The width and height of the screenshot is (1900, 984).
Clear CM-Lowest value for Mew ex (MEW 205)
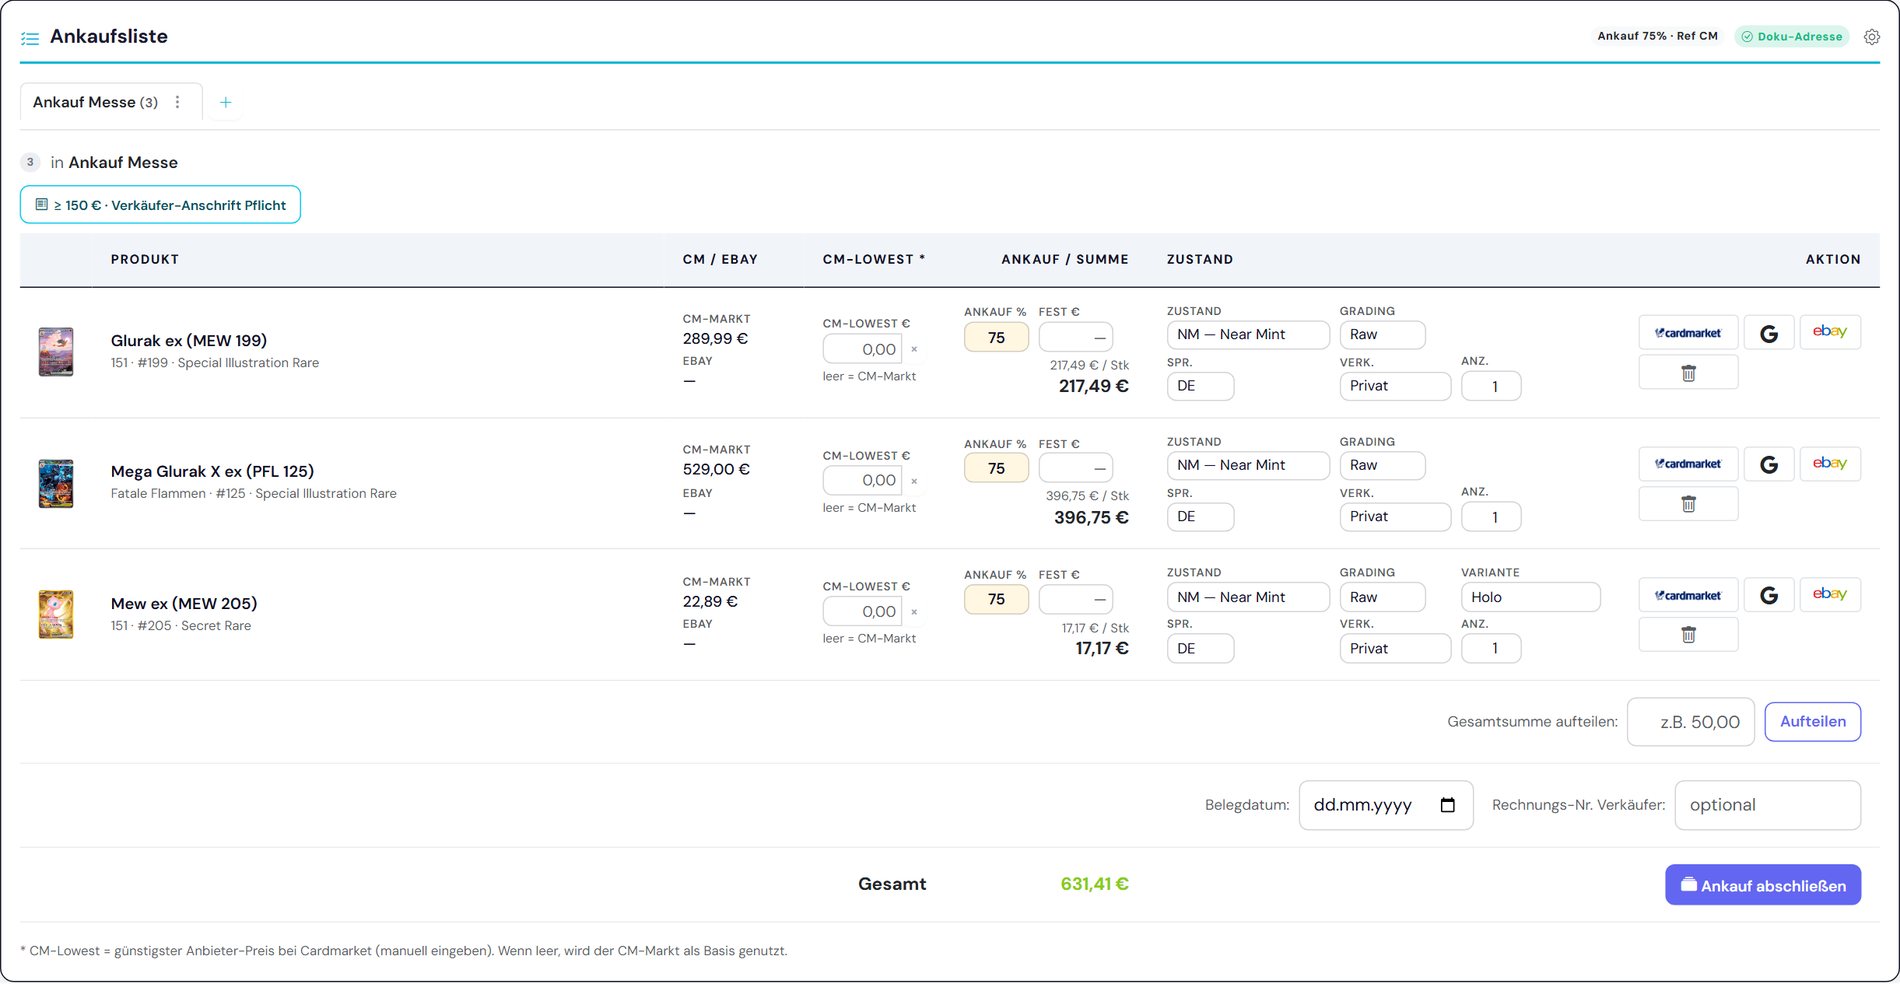(x=914, y=612)
